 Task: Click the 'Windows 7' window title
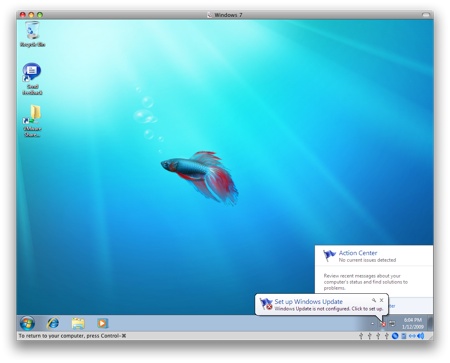[x=228, y=15]
